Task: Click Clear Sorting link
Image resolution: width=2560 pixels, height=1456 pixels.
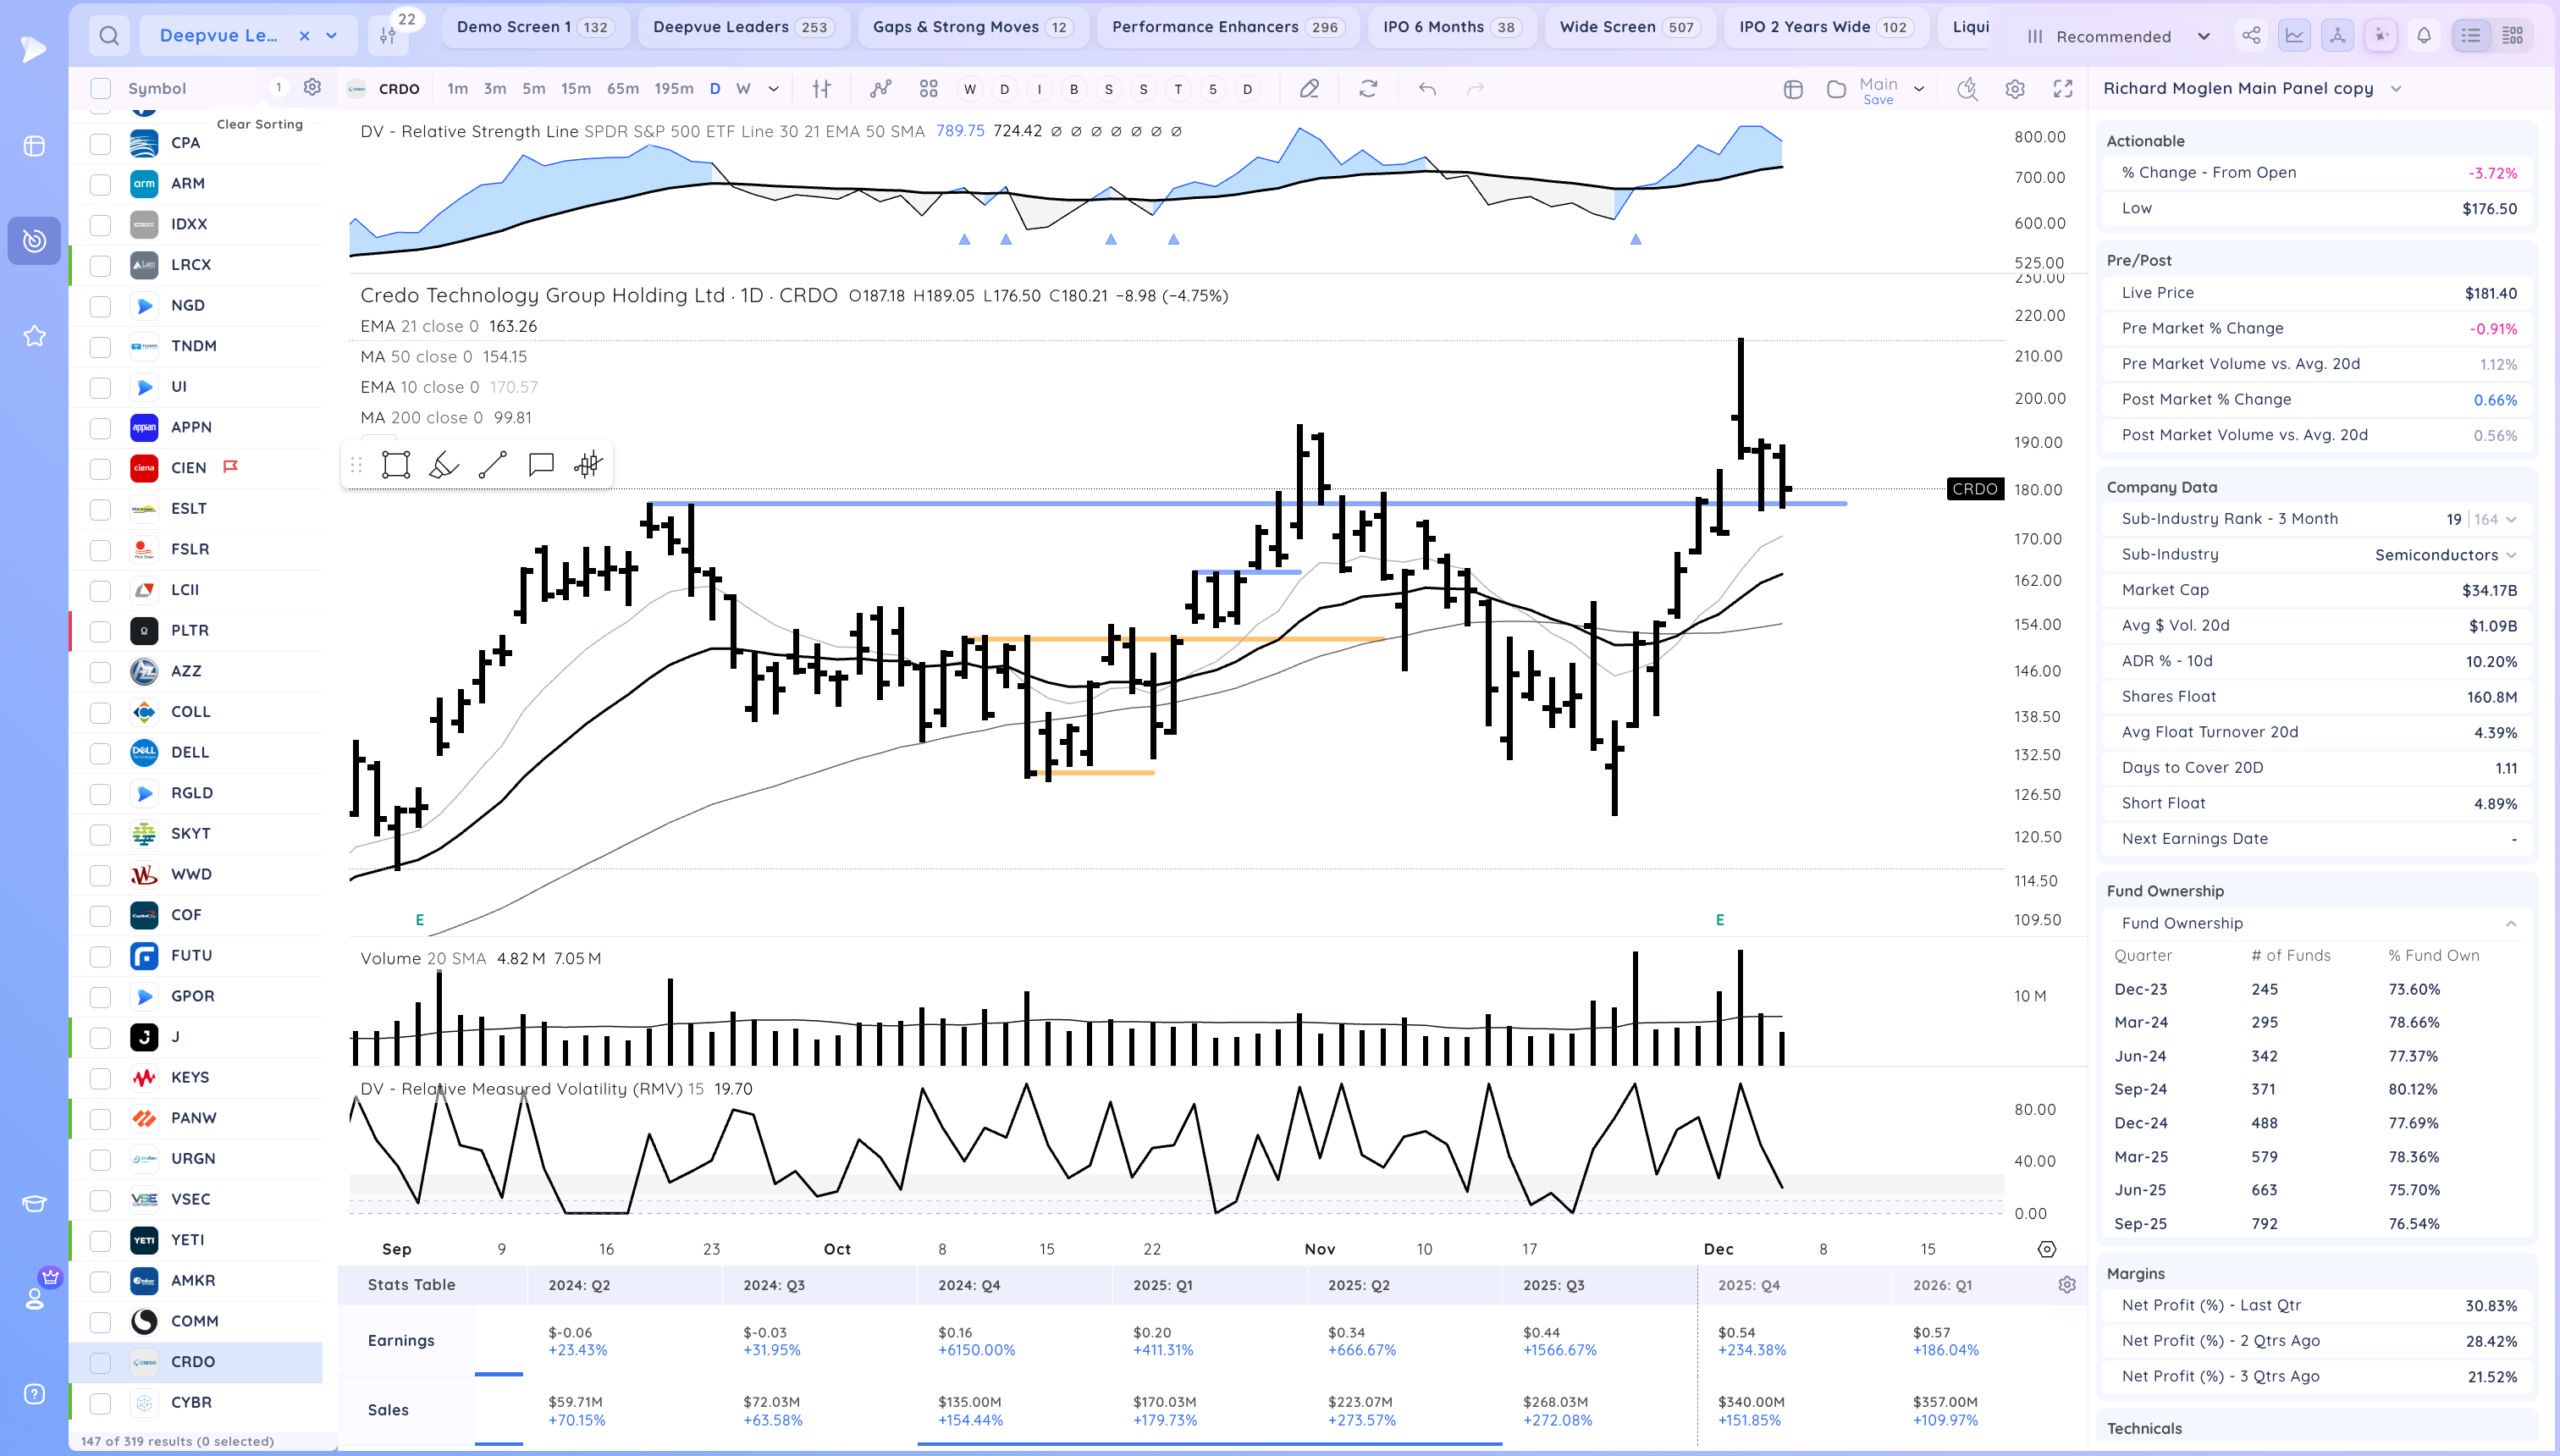Action: [x=260, y=124]
